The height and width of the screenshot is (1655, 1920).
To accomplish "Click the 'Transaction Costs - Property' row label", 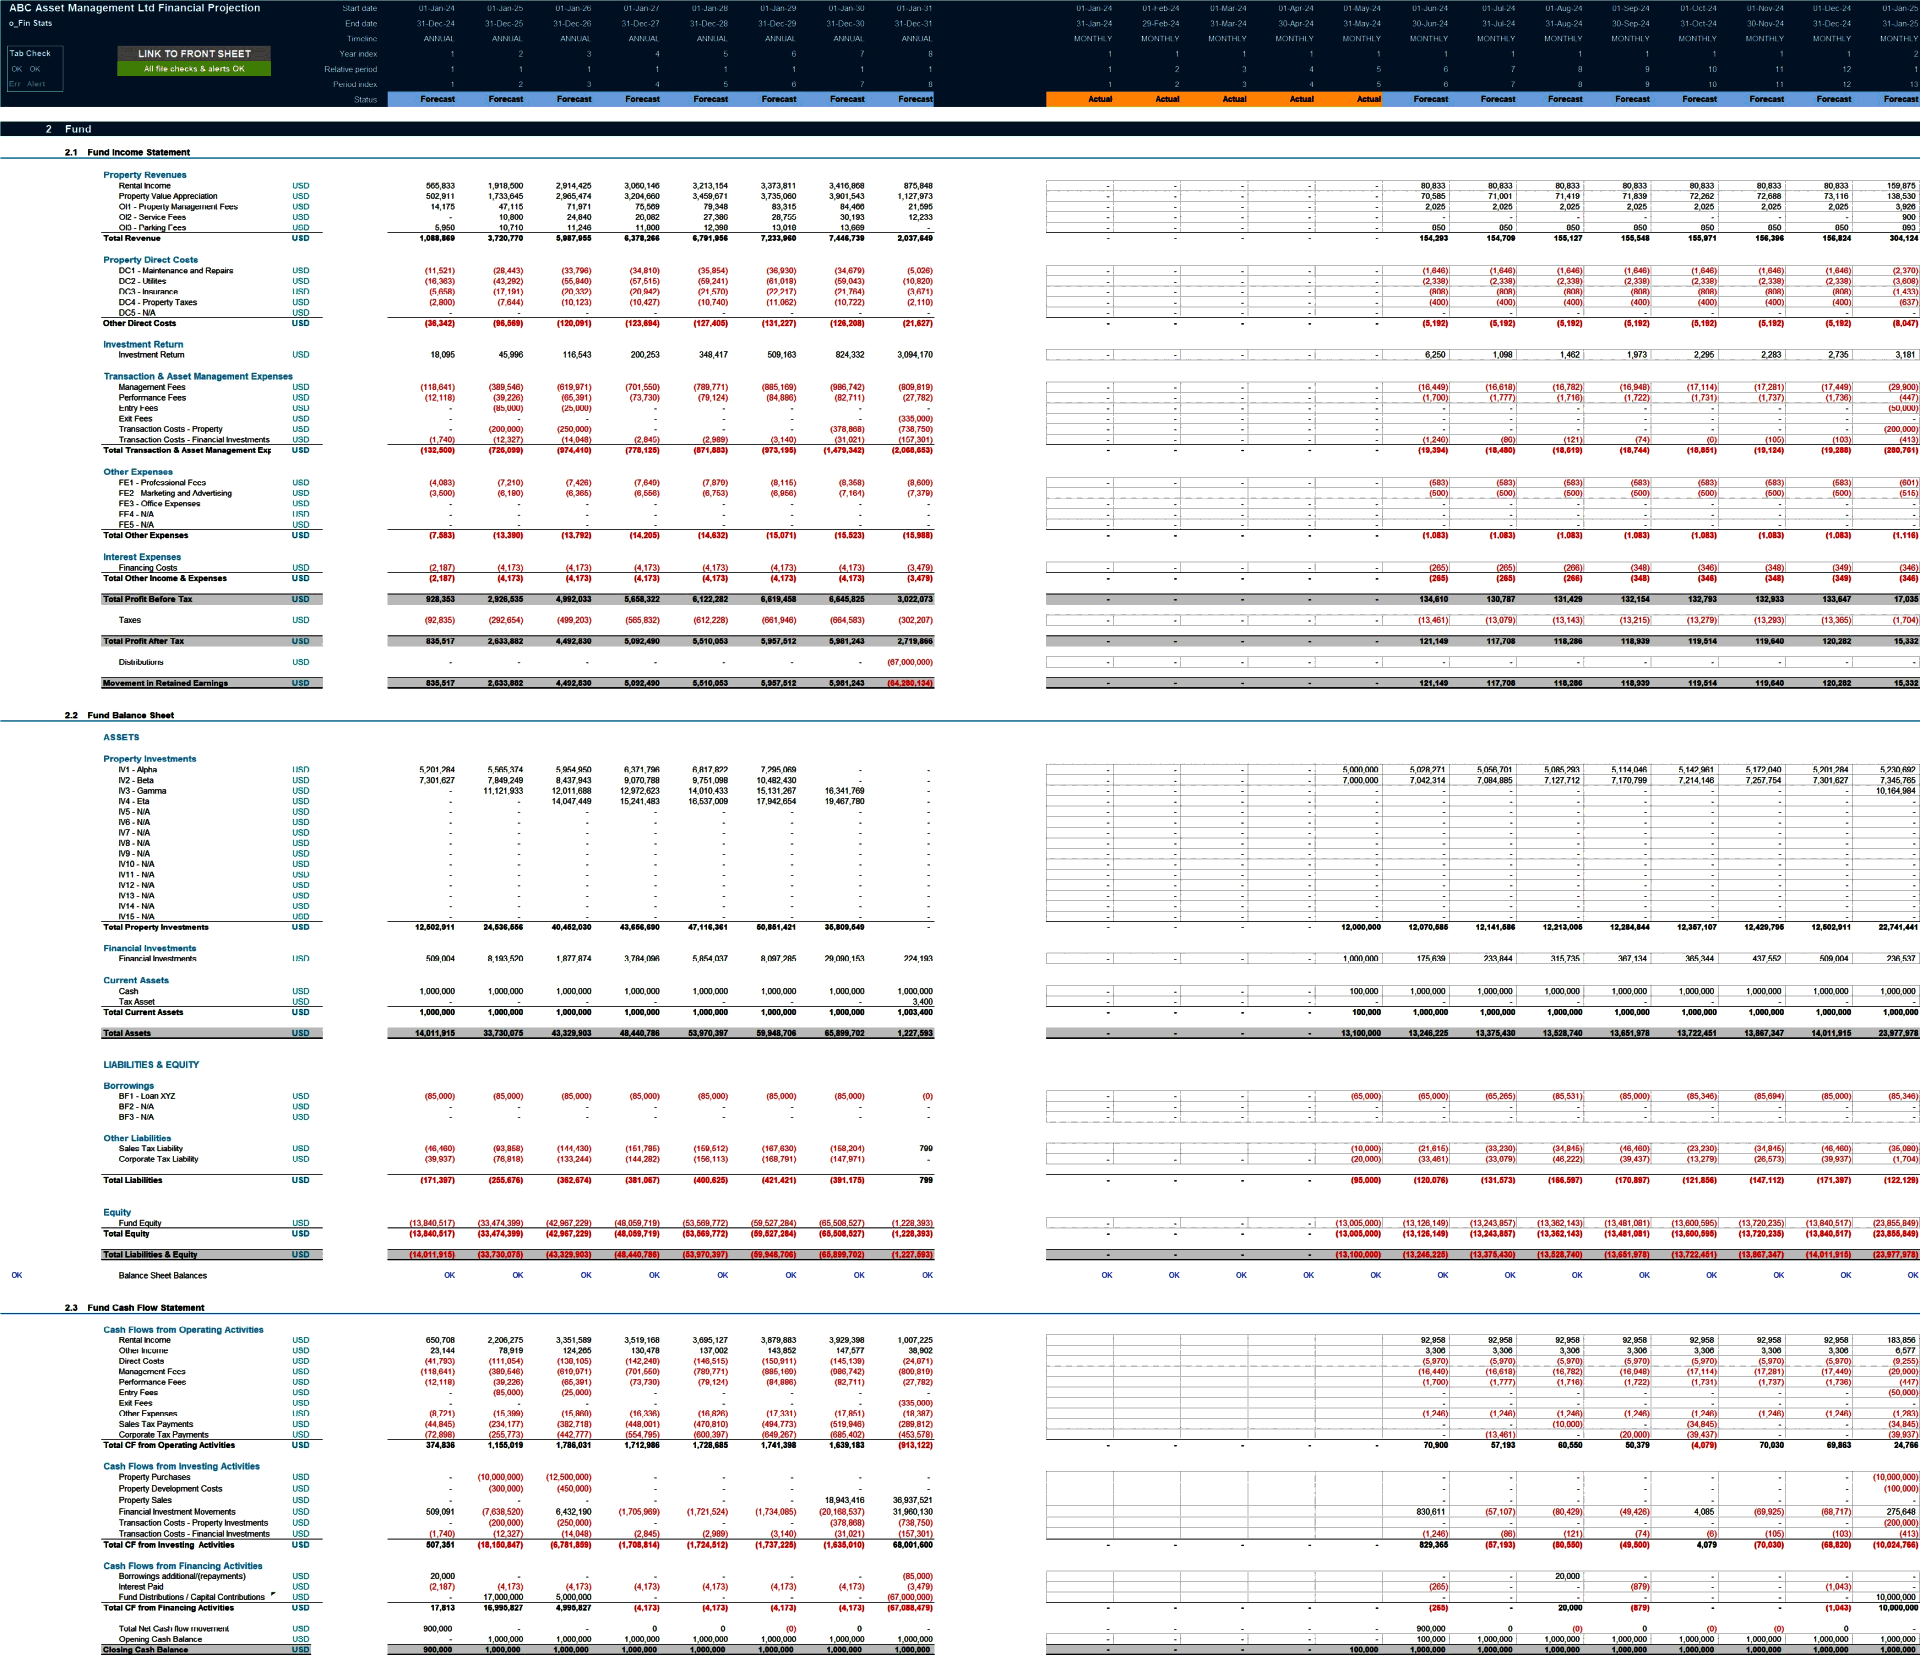I will tap(171, 429).
